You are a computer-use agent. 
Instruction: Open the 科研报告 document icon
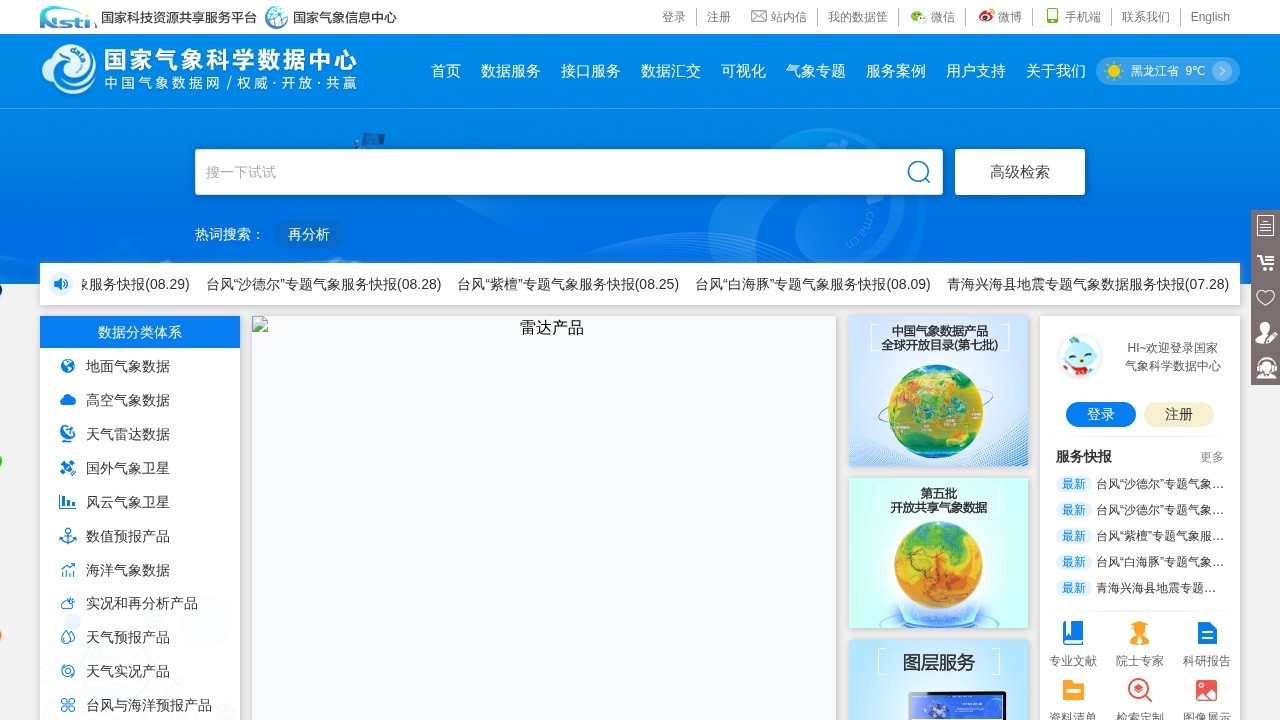pyautogui.click(x=1207, y=633)
